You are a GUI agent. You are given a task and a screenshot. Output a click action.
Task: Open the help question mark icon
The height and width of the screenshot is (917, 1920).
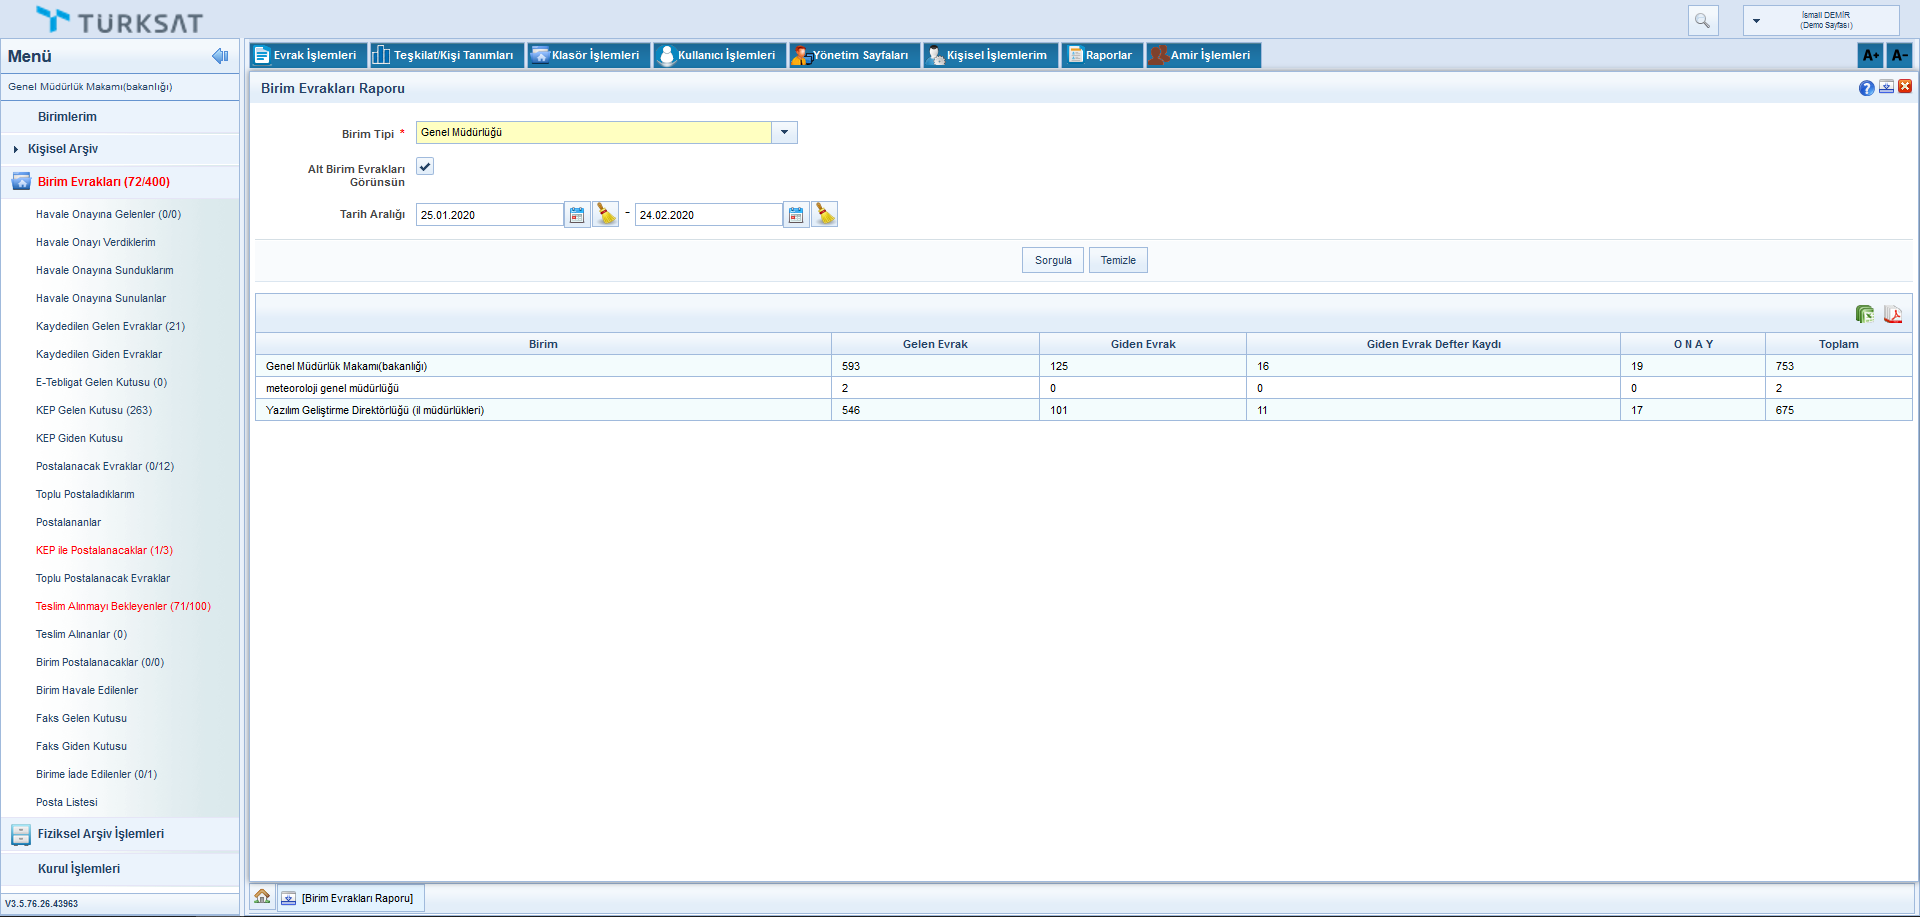pyautogui.click(x=1866, y=88)
